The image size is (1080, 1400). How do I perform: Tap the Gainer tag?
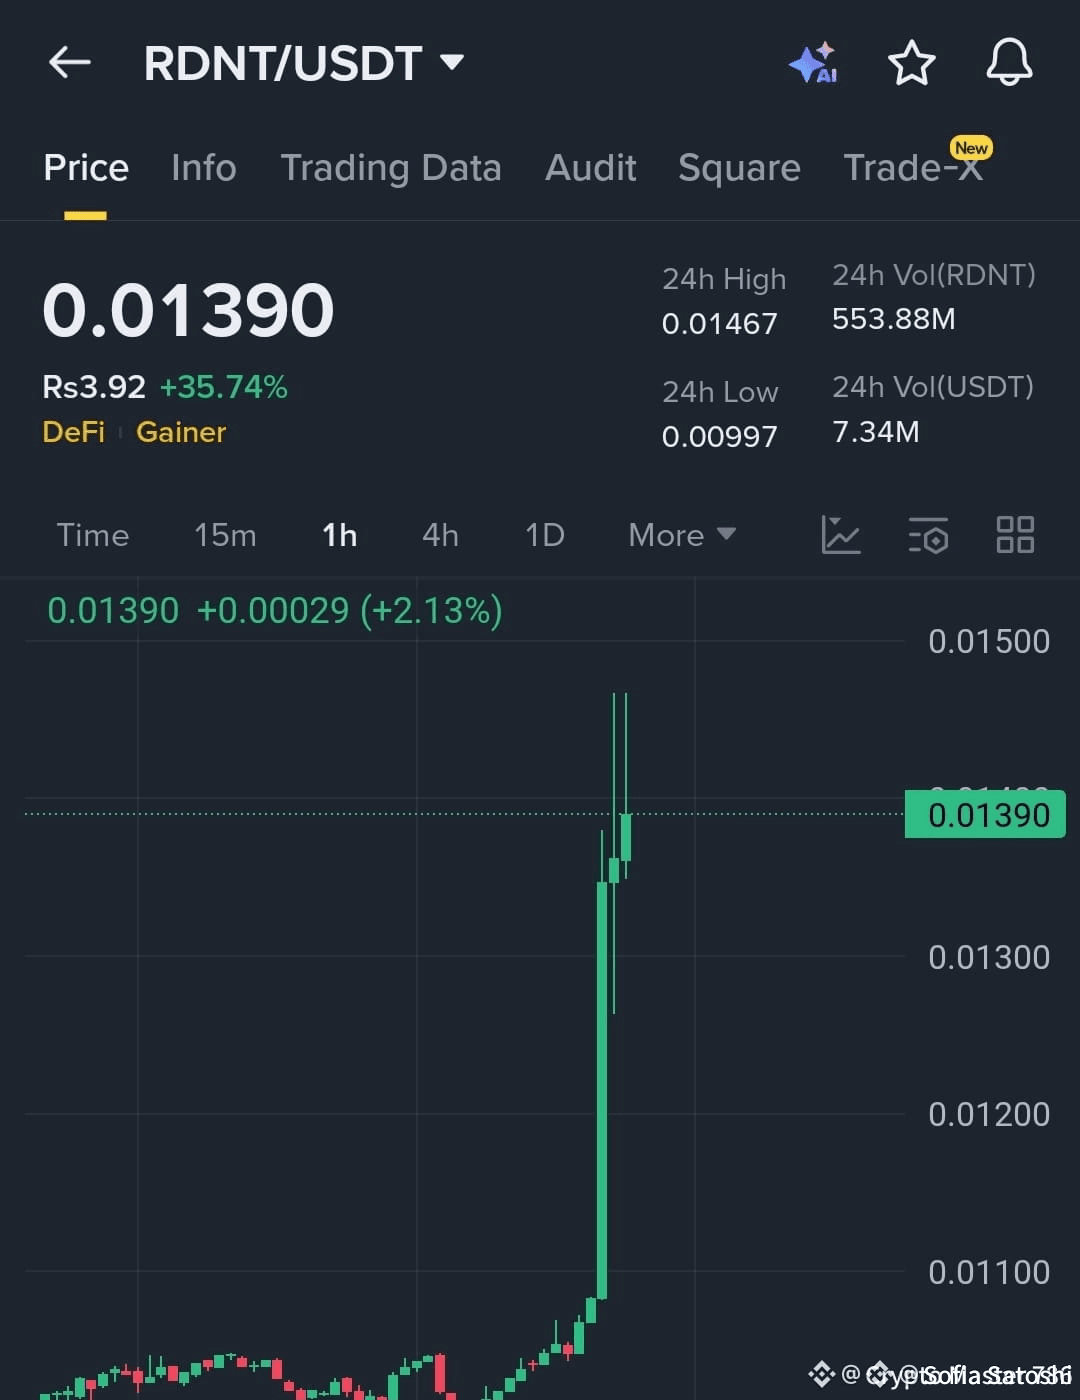[181, 432]
